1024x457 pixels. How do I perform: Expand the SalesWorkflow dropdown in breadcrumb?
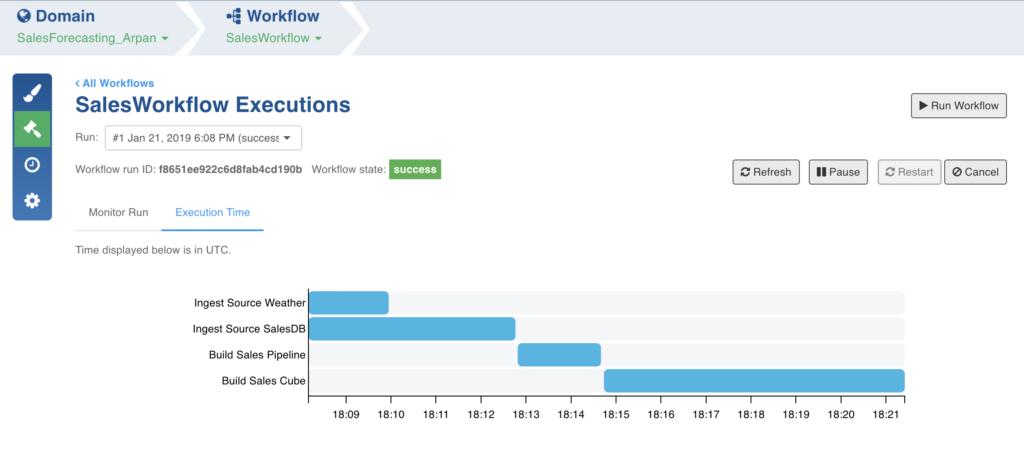274,38
